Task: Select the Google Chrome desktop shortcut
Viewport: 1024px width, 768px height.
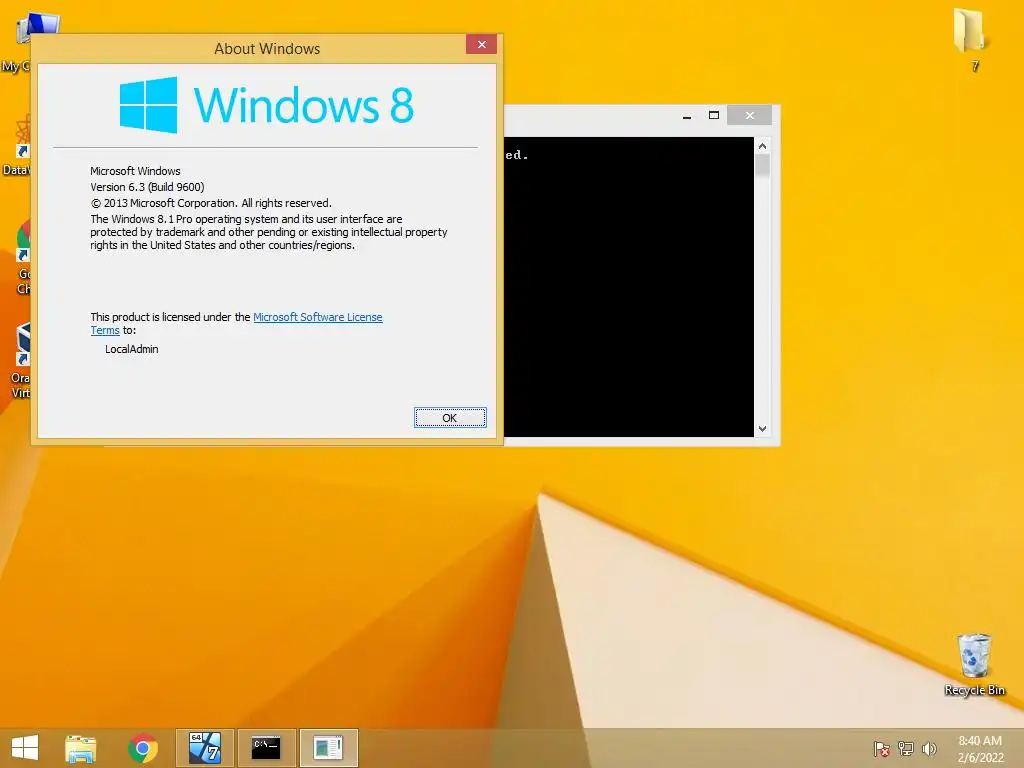Action: pos(24,258)
